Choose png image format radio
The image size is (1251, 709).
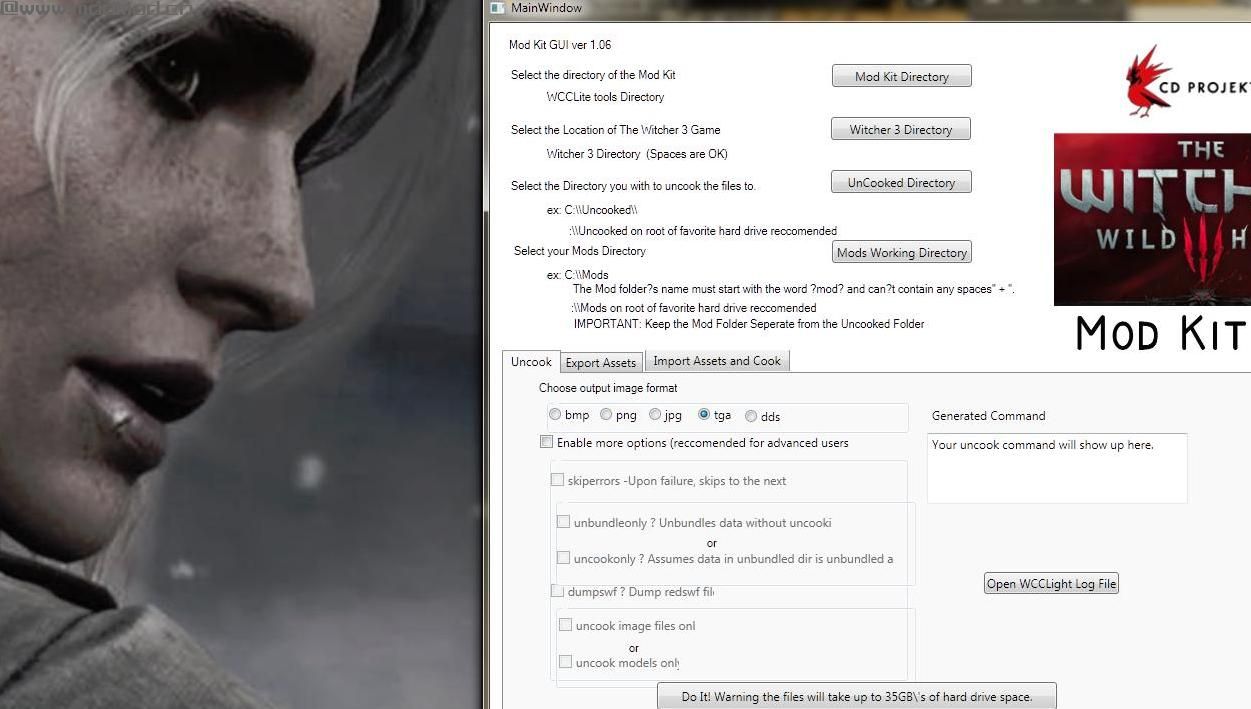click(606, 414)
